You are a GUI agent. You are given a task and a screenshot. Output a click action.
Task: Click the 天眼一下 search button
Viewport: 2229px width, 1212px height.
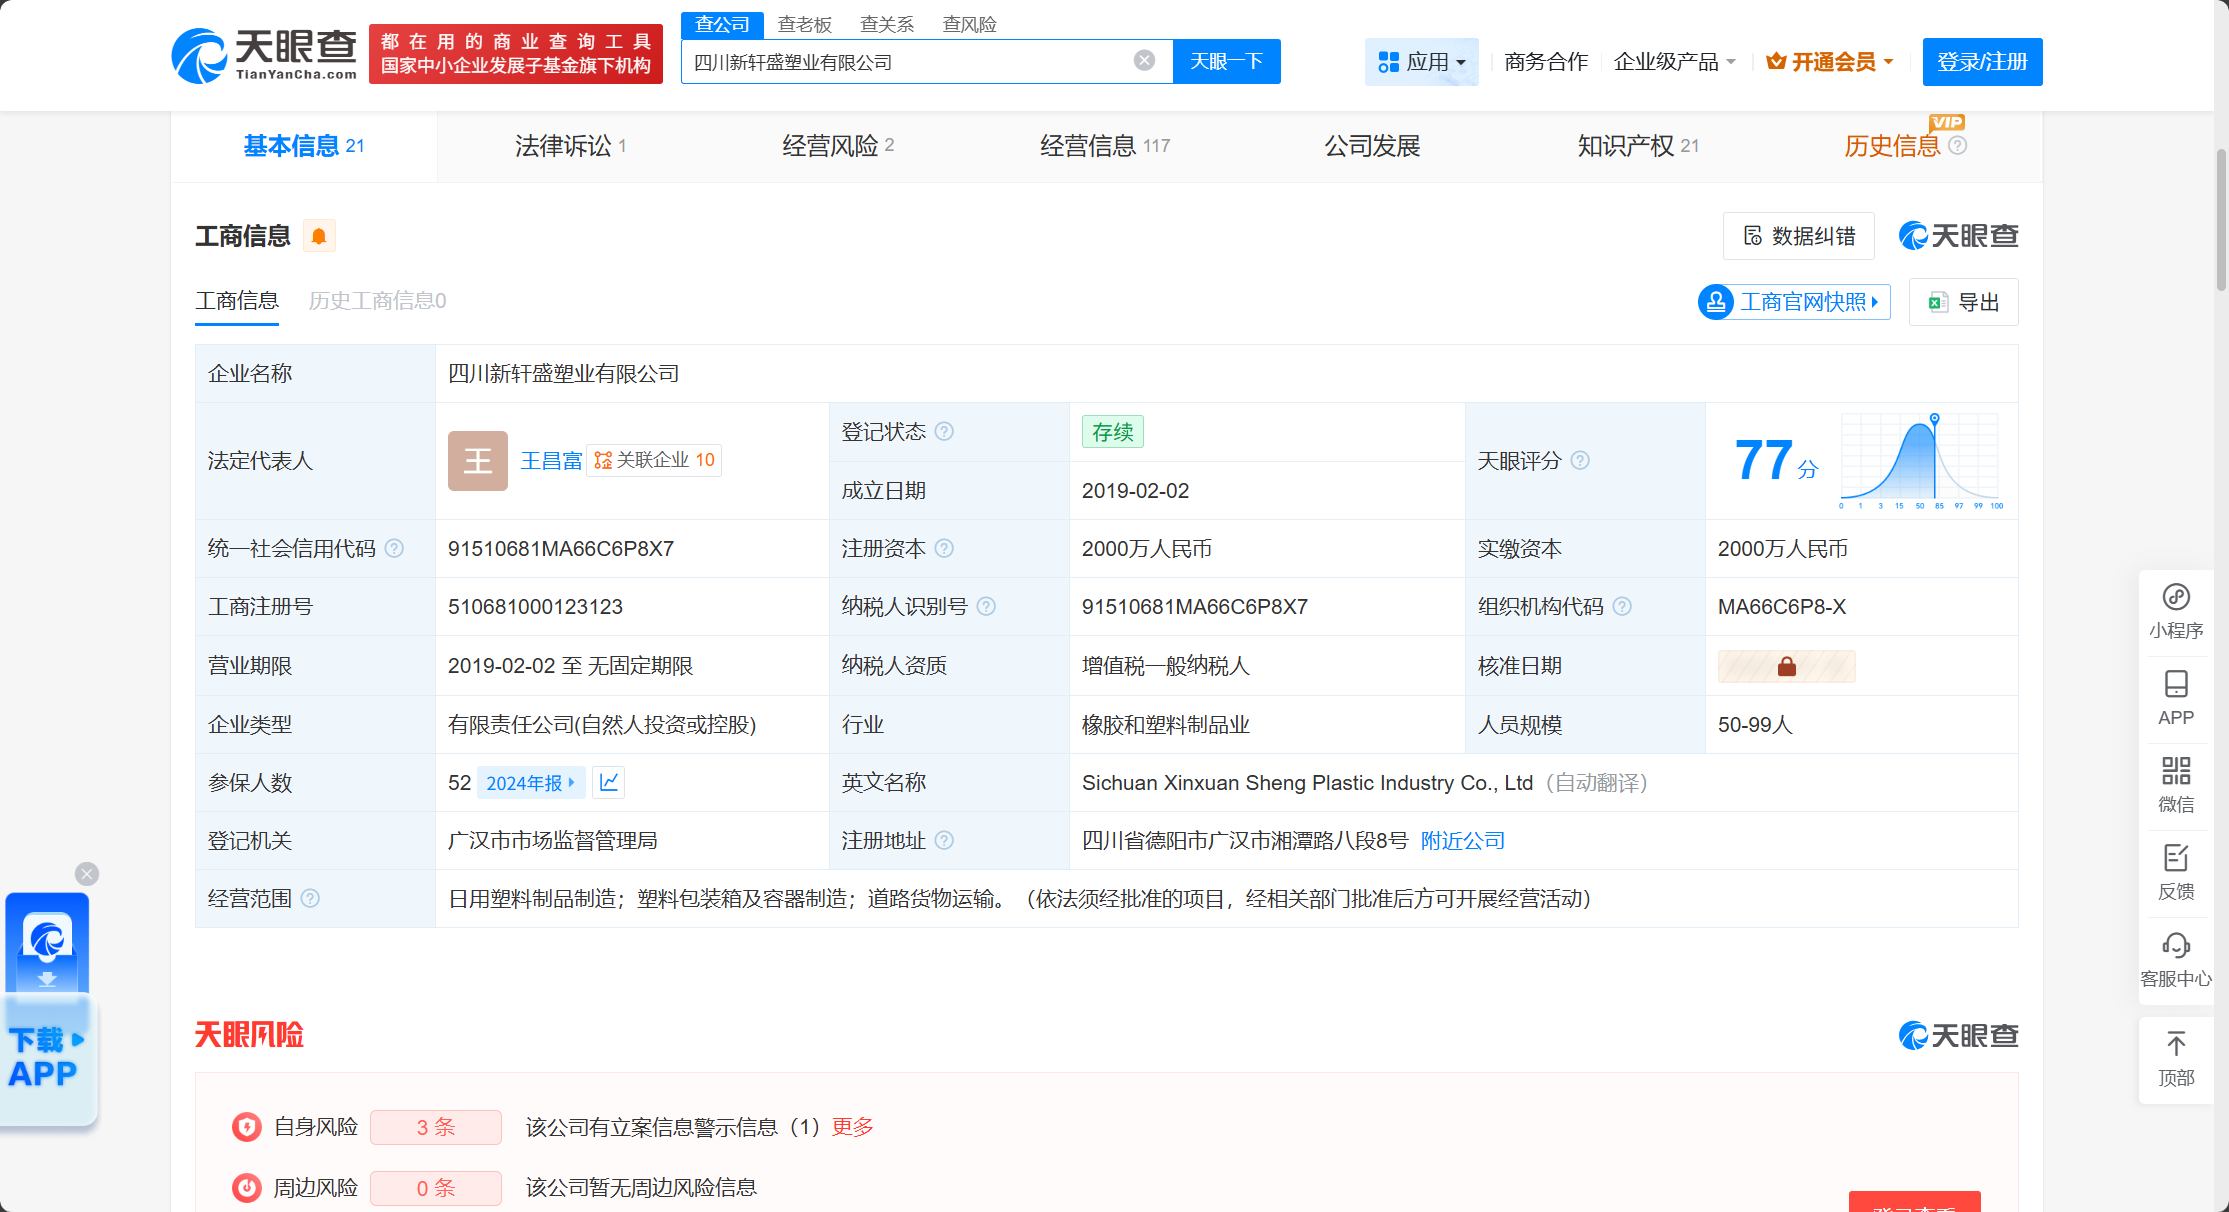tap(1226, 62)
